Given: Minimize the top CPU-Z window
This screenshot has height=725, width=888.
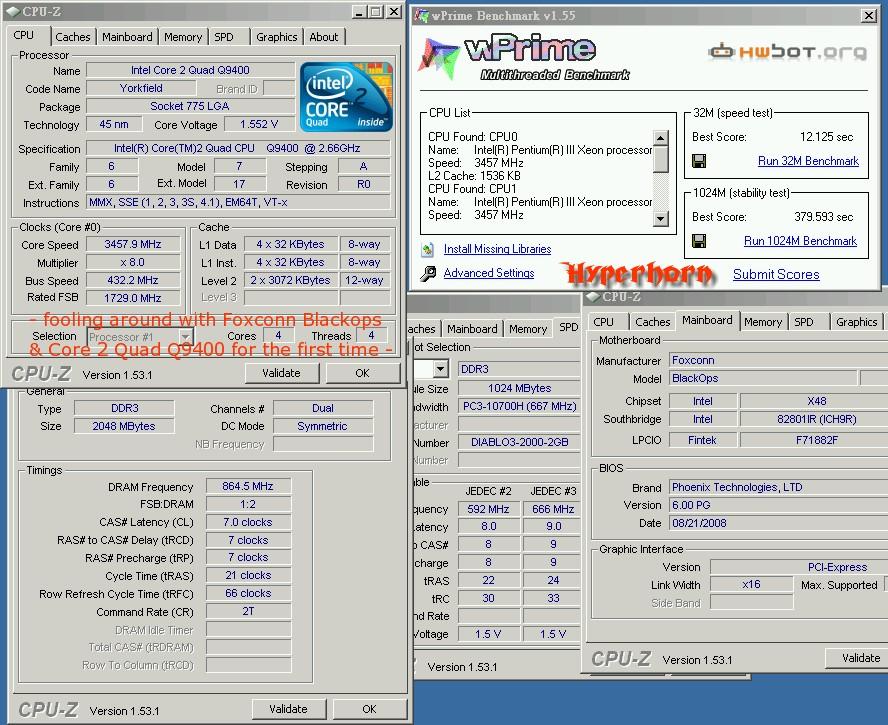Looking at the screenshot, I should [358, 12].
